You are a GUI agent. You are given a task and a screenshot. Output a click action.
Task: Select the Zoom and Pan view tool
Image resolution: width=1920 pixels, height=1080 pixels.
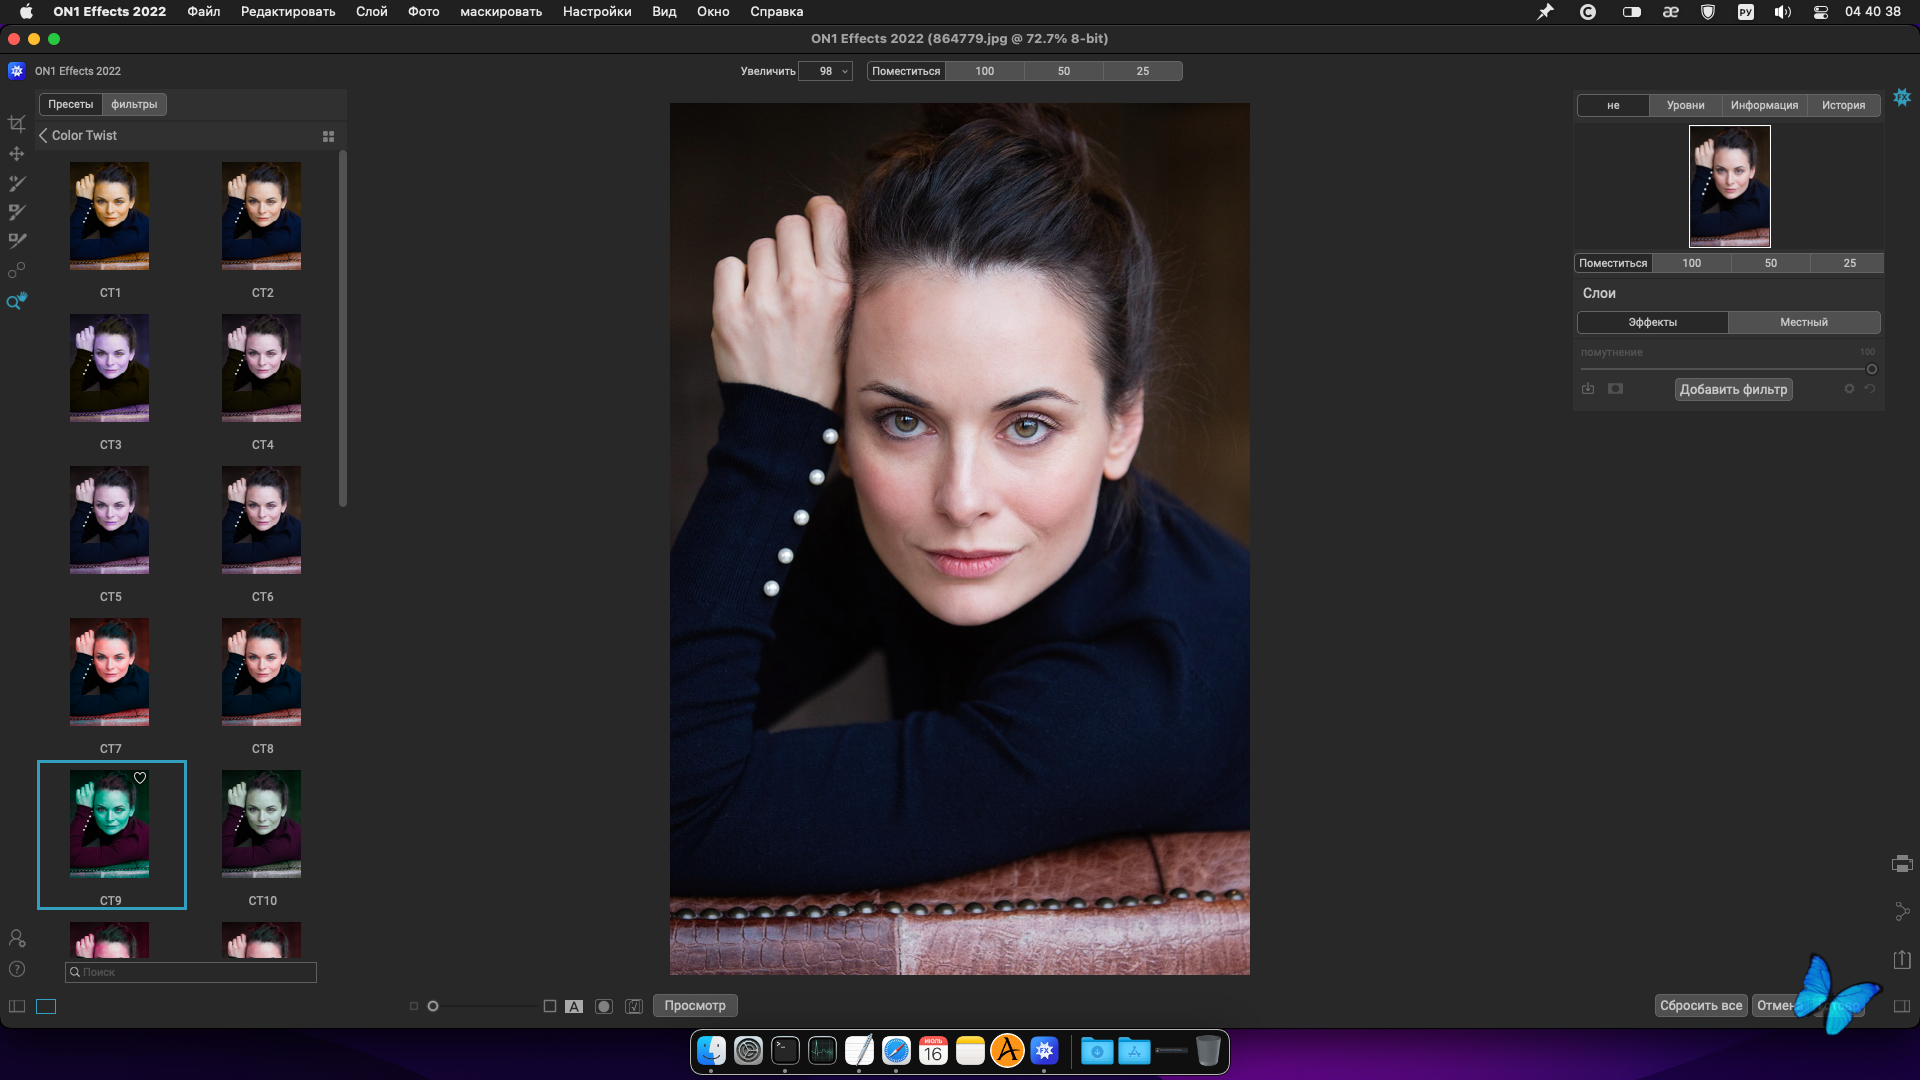[x=16, y=300]
